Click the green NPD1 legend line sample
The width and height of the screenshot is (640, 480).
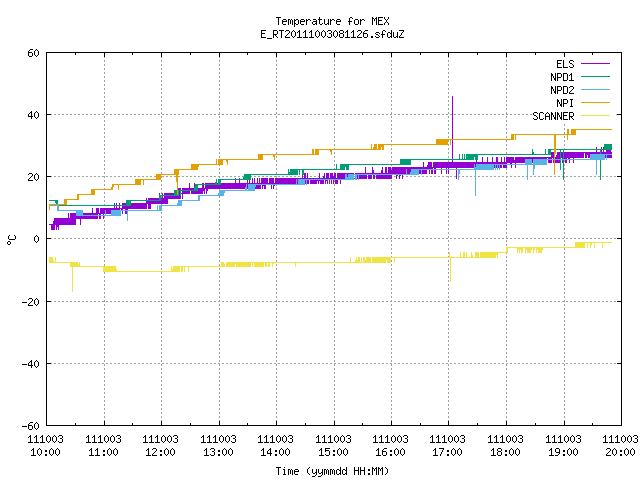(x=595, y=76)
